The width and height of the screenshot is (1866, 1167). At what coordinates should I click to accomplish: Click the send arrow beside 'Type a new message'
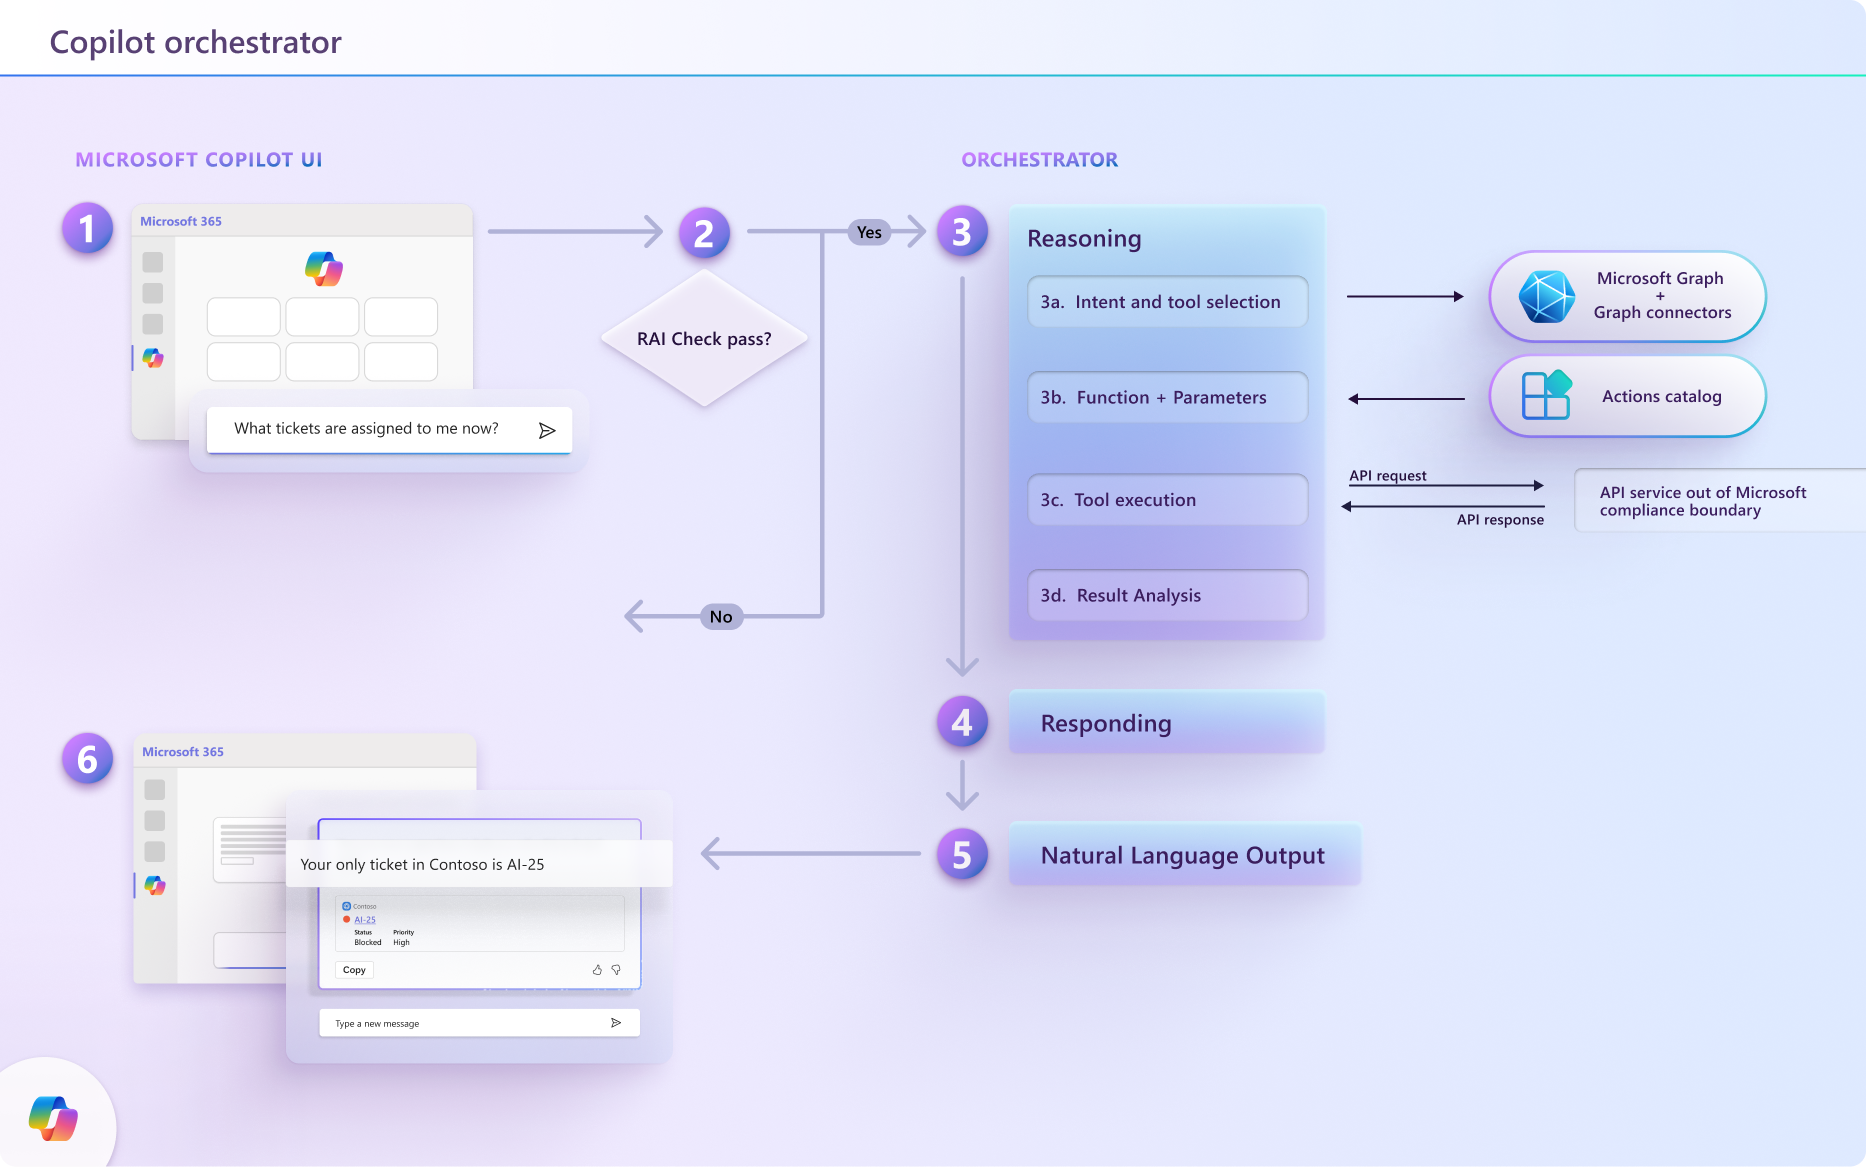[x=616, y=1023]
